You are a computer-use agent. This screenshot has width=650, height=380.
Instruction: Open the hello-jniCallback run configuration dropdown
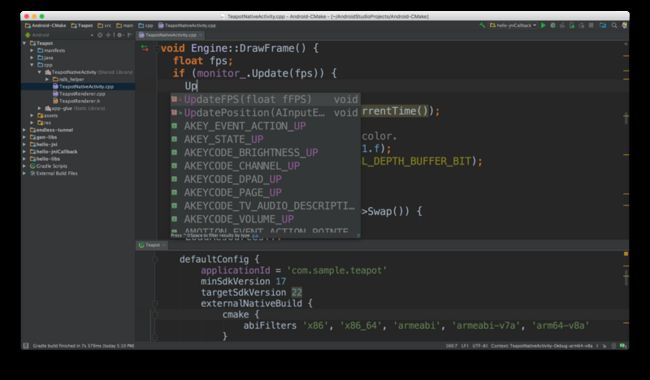point(513,26)
